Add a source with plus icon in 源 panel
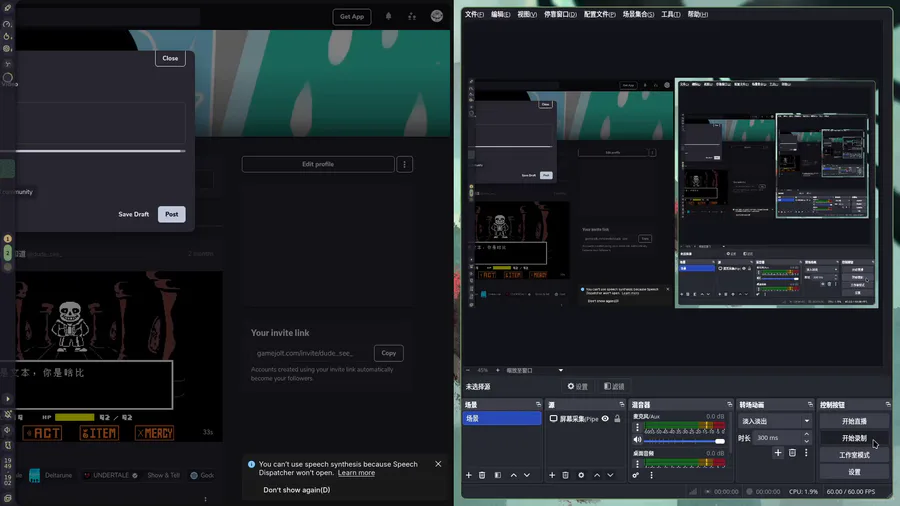 coord(552,475)
